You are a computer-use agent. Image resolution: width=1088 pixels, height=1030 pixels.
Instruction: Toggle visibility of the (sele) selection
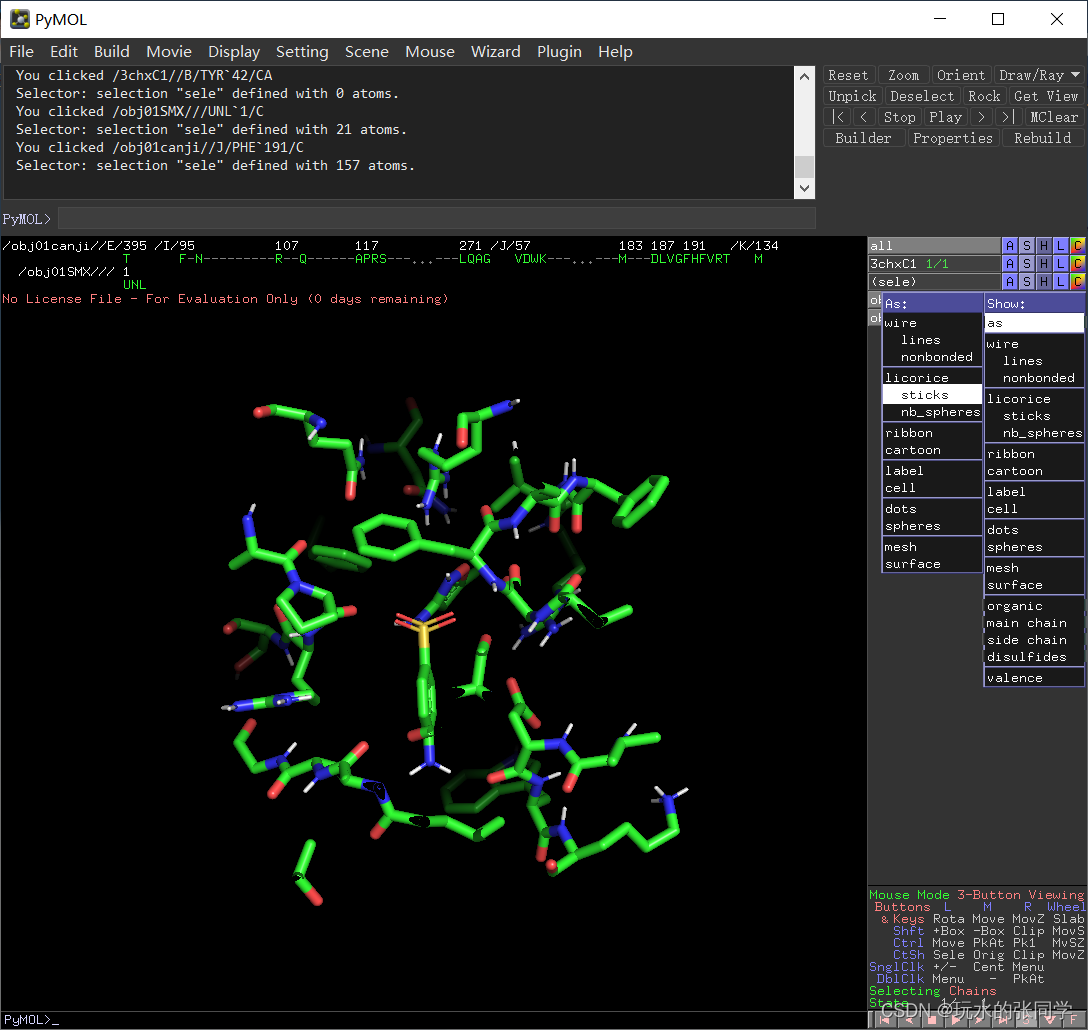(x=934, y=282)
